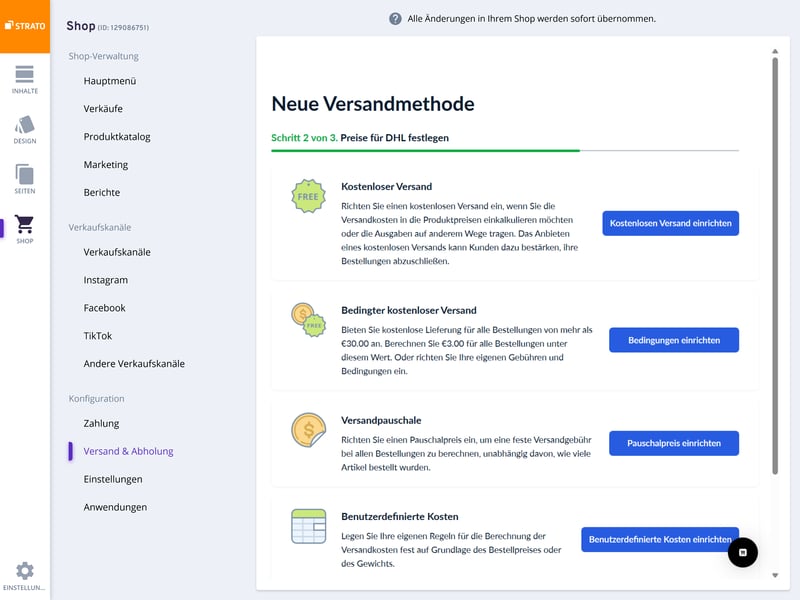Image resolution: width=800 pixels, height=600 pixels.
Task: Go to Produktkatalog menu item
Action: pyautogui.click(x=117, y=137)
